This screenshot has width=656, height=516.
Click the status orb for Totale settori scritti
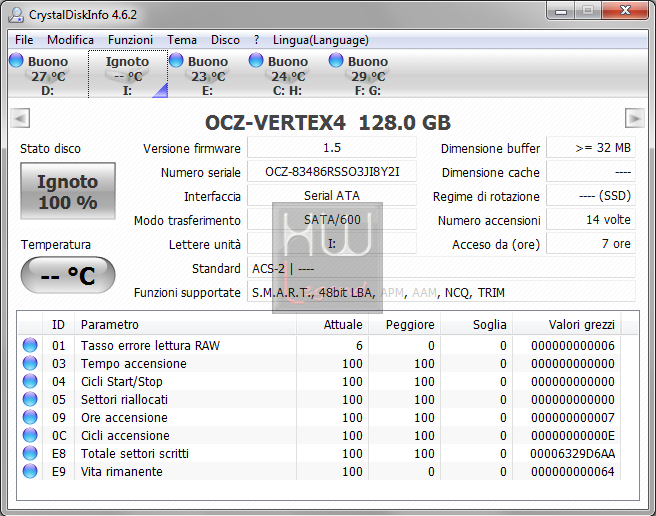(30, 453)
